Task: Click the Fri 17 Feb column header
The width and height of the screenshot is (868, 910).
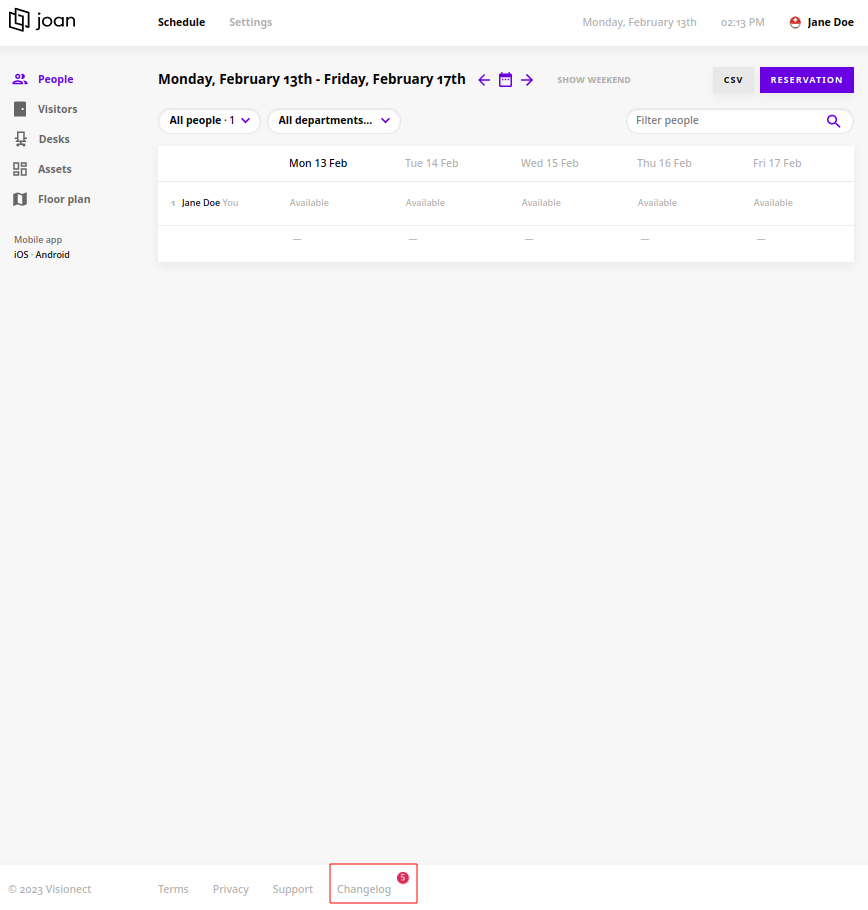Action: (x=777, y=163)
